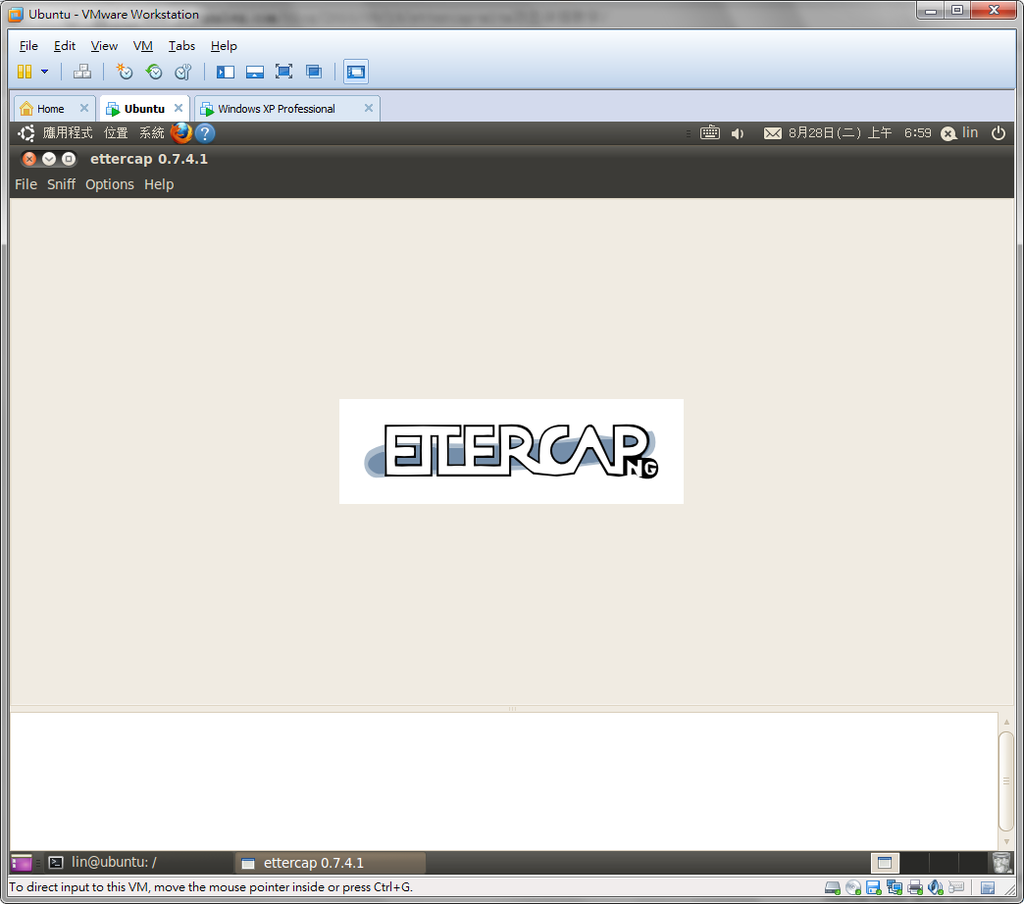Click the log pane vertical scrollbar
The width and height of the screenshot is (1024, 904).
(x=1006, y=781)
